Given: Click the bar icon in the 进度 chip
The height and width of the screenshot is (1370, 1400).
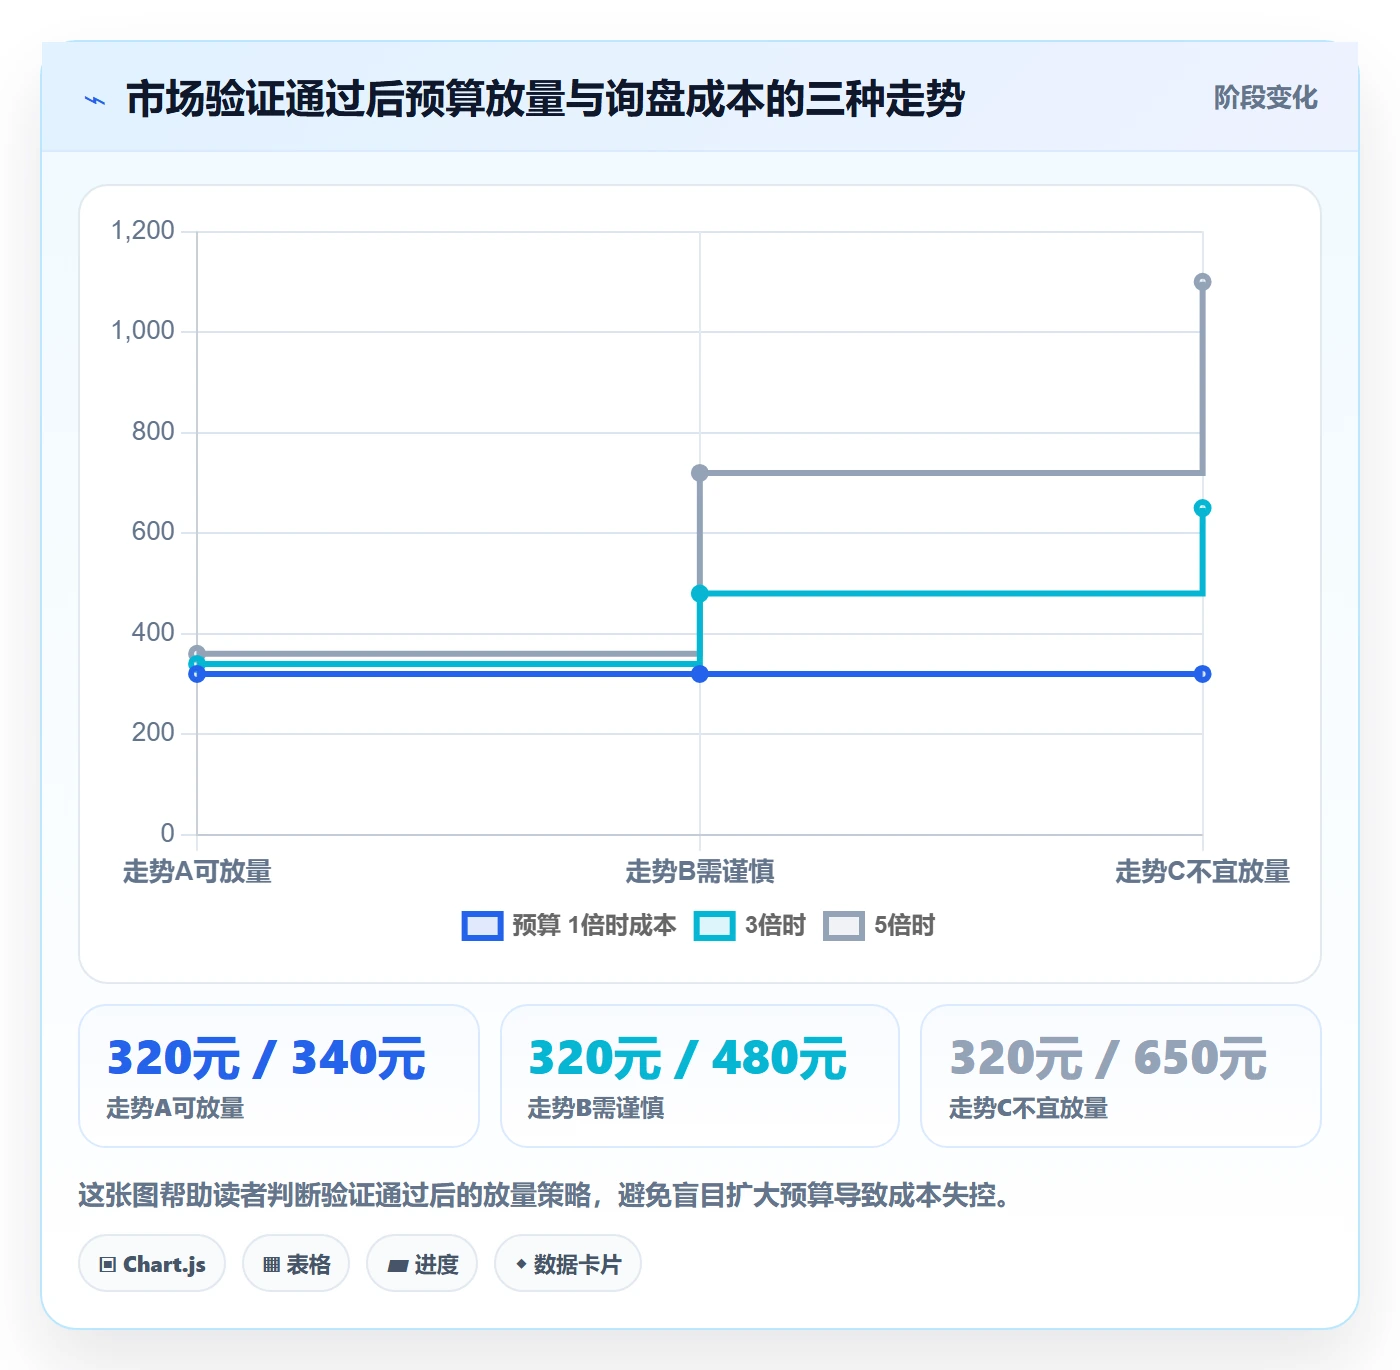Looking at the screenshot, I should tap(397, 1266).
